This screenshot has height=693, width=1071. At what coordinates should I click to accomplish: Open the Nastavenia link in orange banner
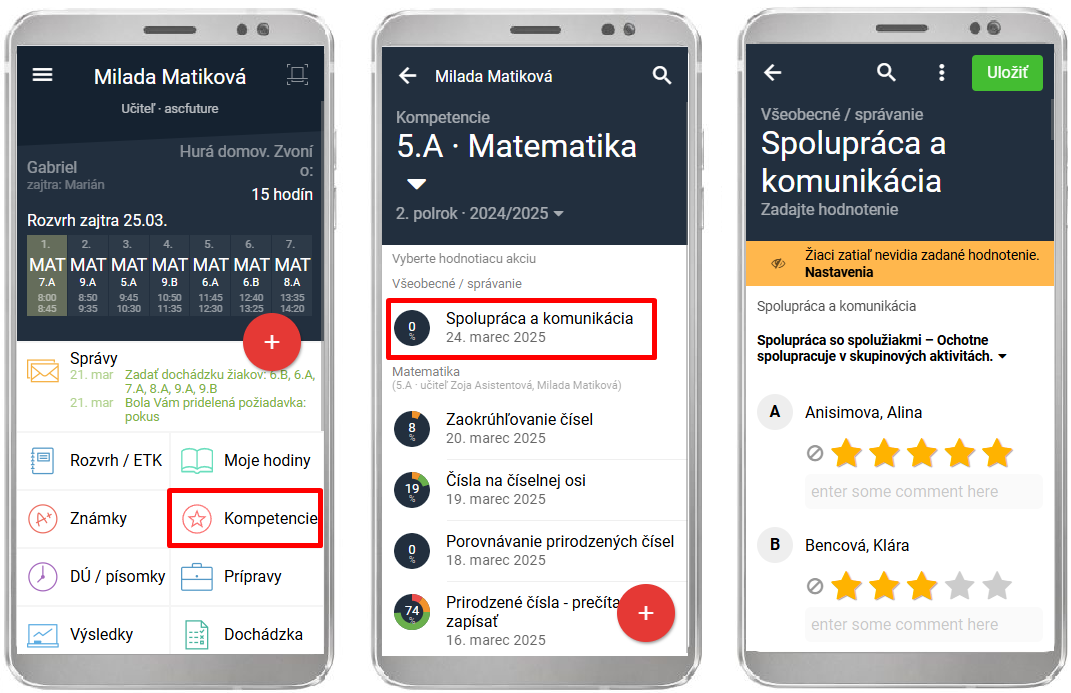(839, 272)
